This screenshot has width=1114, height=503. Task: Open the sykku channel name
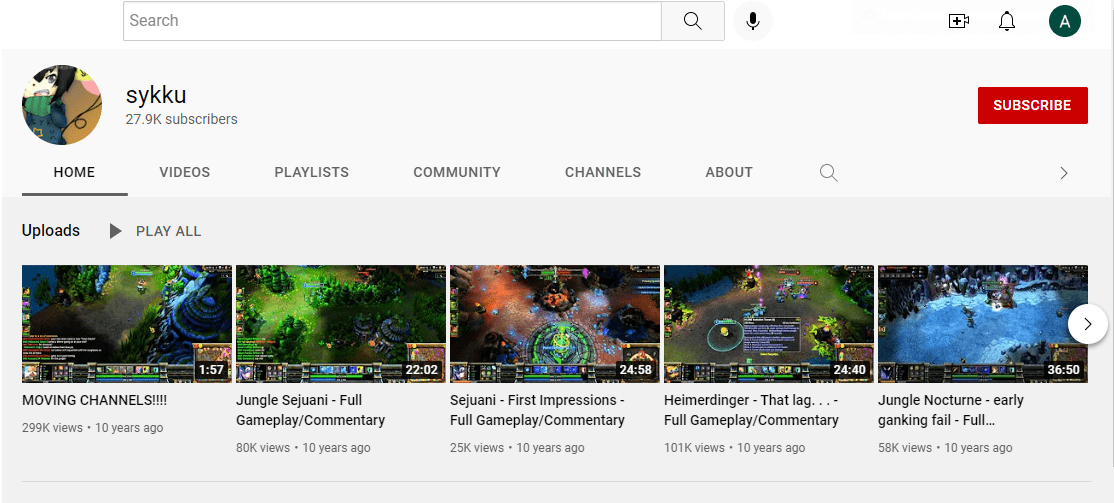156,94
